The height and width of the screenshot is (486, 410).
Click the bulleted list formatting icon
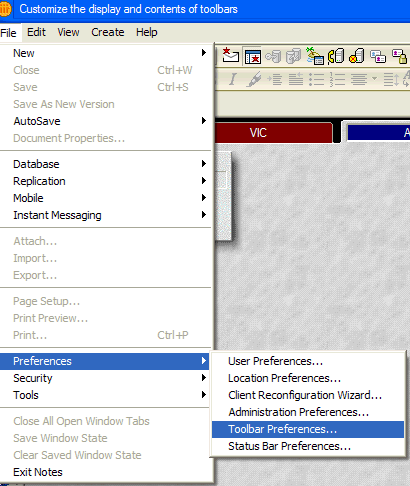pyautogui.click(x=316, y=79)
